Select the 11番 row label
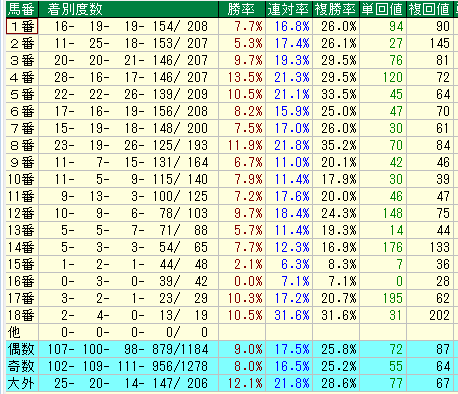 [22, 196]
